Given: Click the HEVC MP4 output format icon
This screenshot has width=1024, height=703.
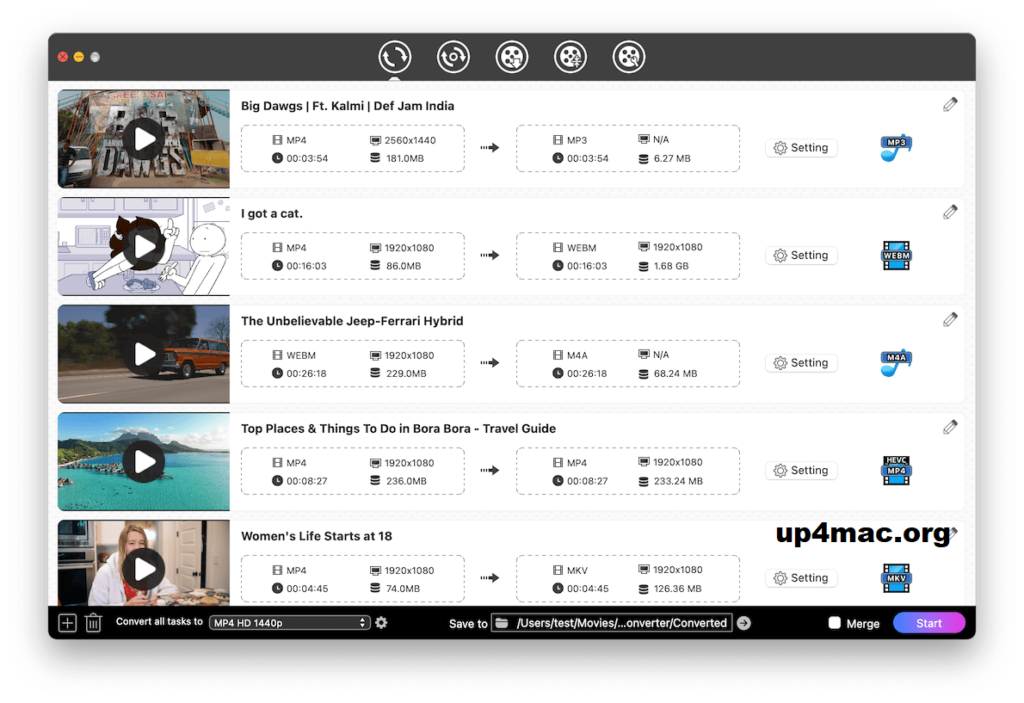Looking at the screenshot, I should pyautogui.click(x=895, y=470).
